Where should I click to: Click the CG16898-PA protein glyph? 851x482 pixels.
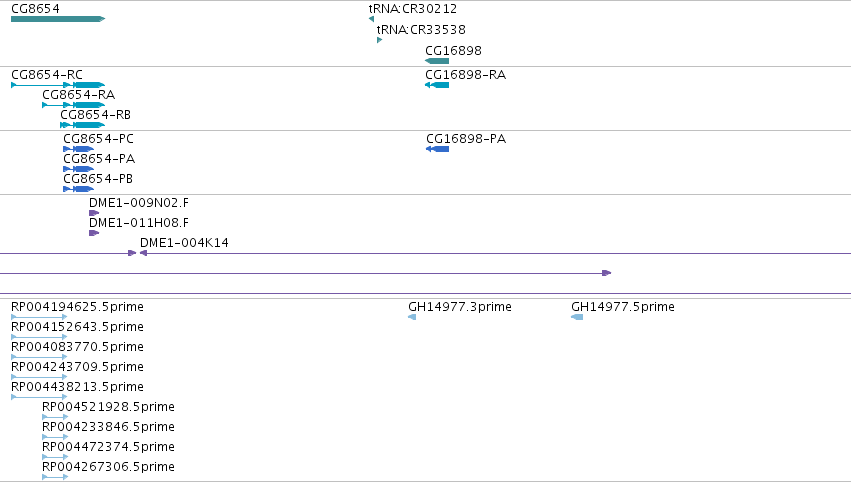coord(437,149)
